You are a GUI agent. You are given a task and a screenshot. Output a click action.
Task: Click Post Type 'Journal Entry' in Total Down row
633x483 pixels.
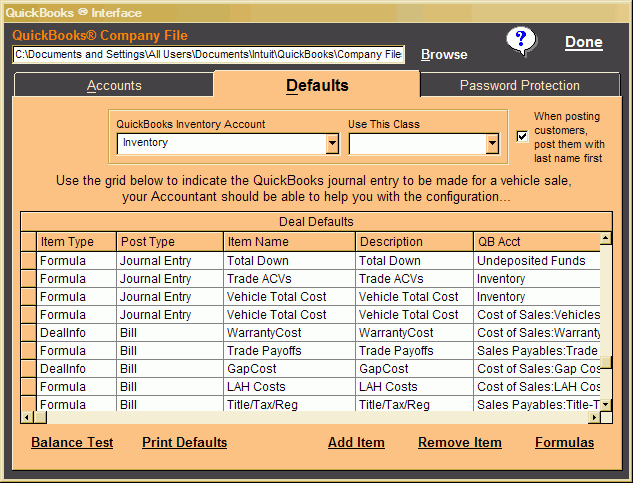170,261
